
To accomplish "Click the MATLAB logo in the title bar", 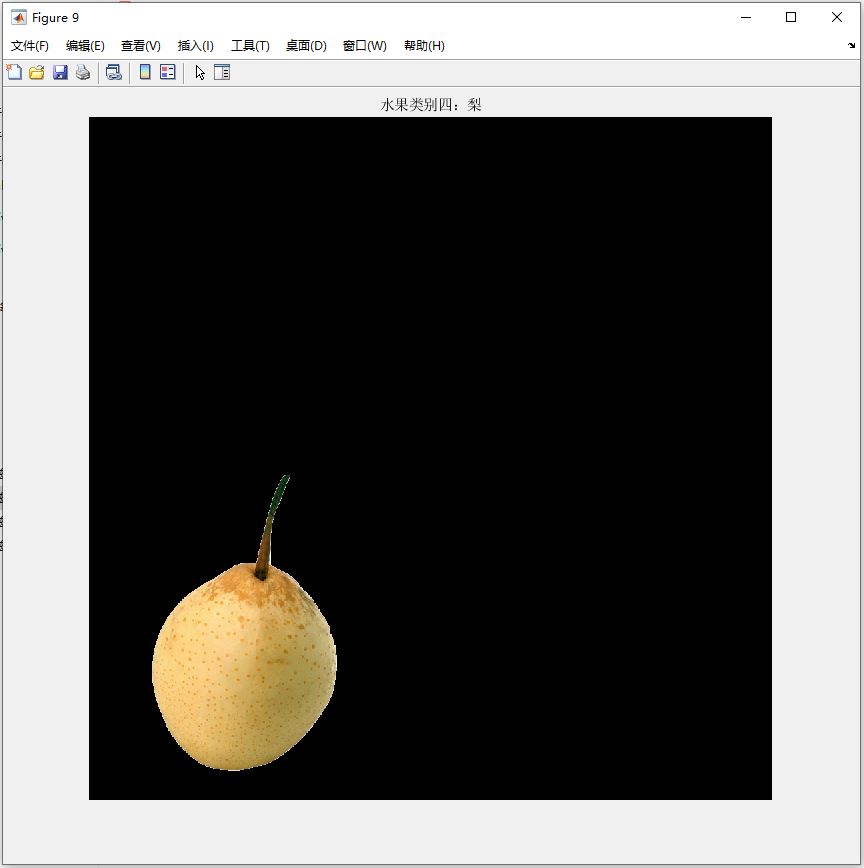I will 18,18.
